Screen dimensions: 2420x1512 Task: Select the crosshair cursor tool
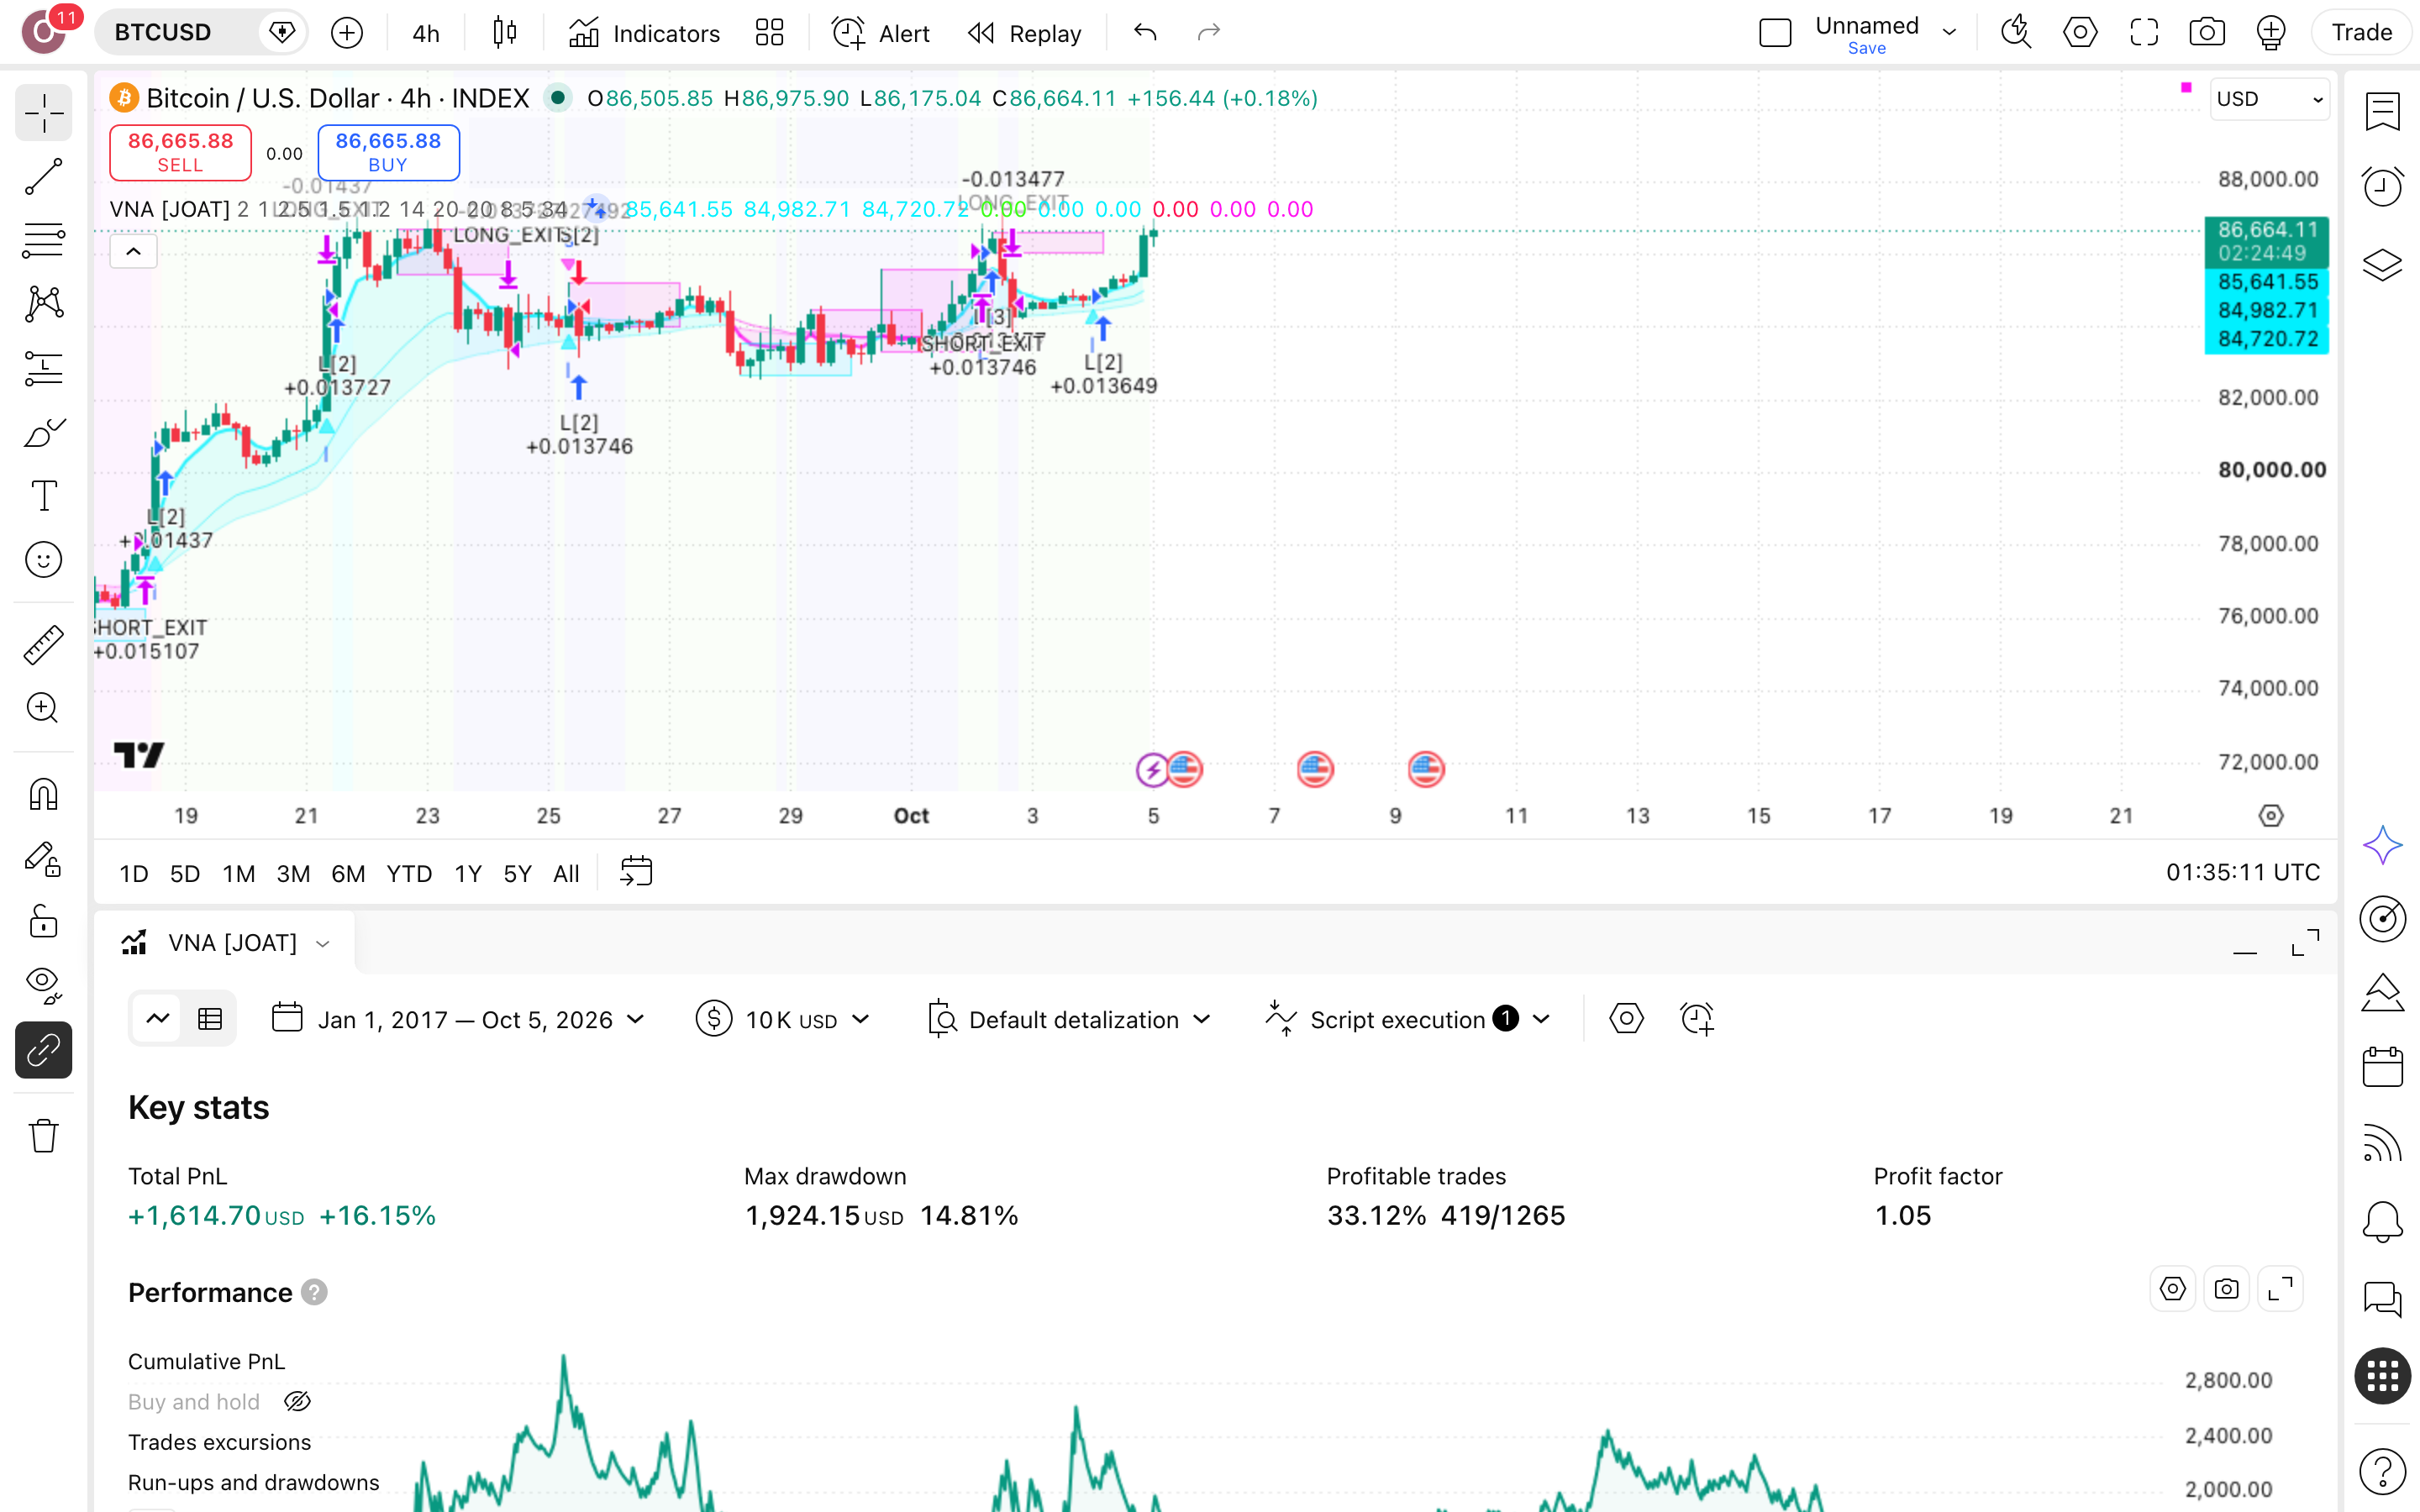(x=43, y=114)
